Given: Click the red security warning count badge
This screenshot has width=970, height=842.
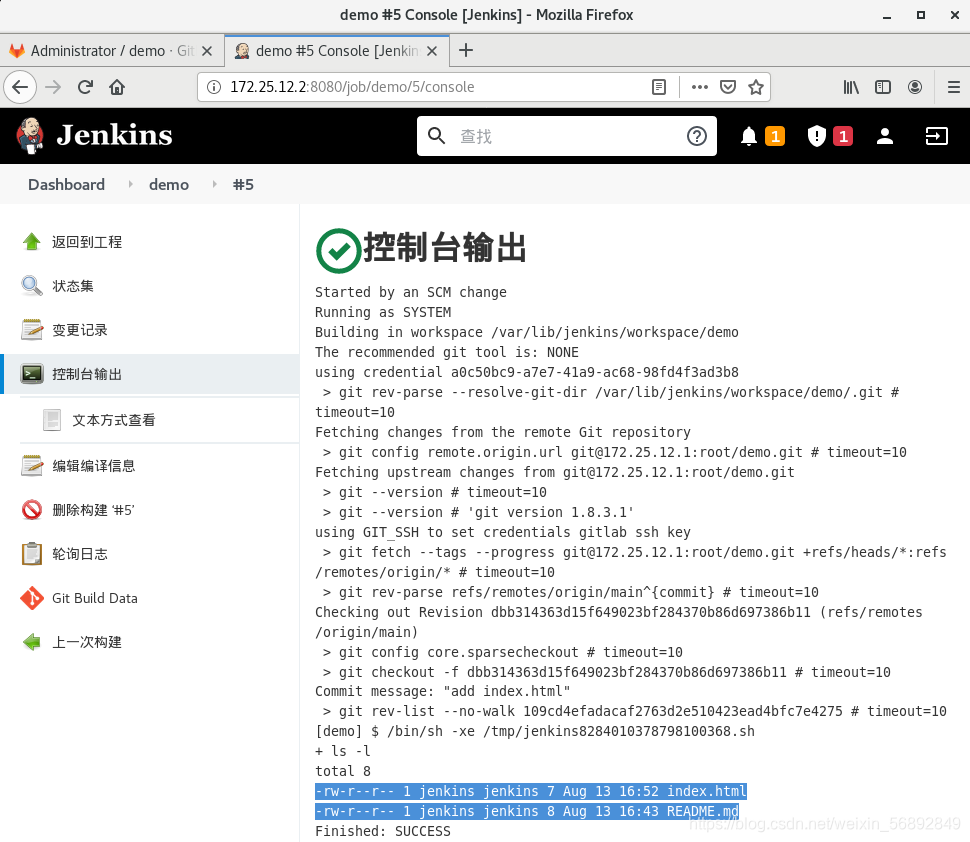Looking at the screenshot, I should point(843,136).
